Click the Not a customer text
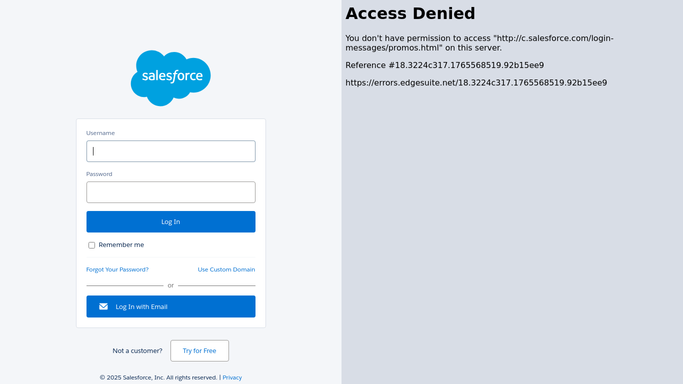The width and height of the screenshot is (683, 384). click(x=137, y=350)
